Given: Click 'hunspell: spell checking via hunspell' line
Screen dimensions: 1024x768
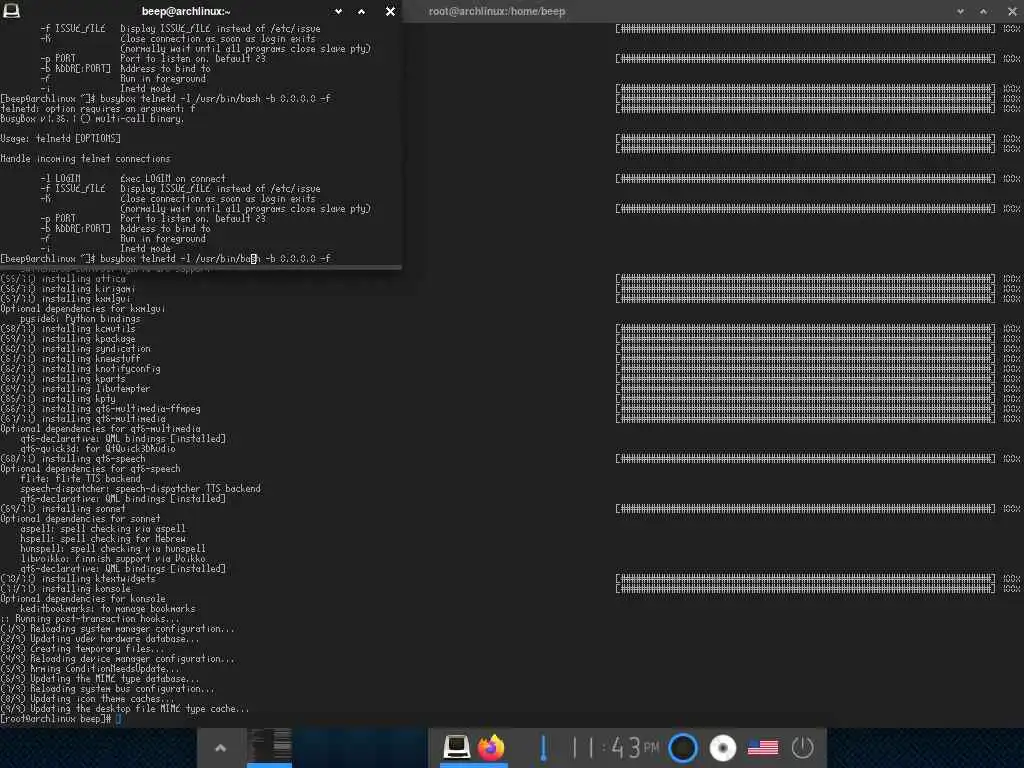Looking at the screenshot, I should pos(112,549).
